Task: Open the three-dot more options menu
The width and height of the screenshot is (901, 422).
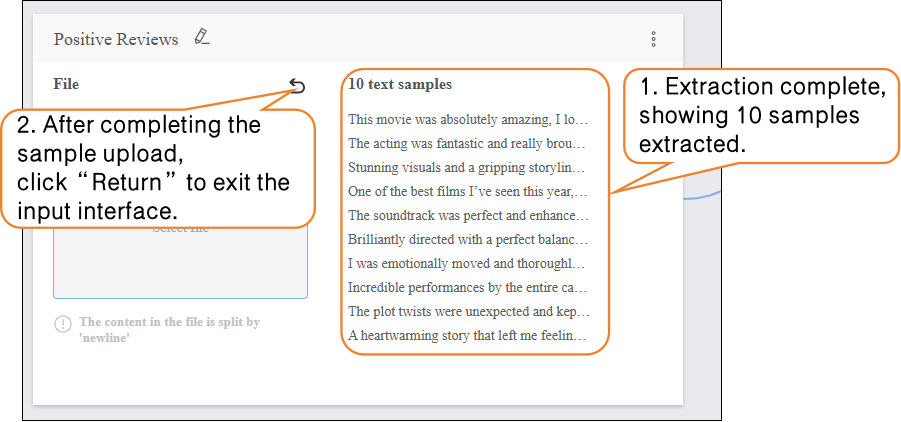Action: coord(653,39)
